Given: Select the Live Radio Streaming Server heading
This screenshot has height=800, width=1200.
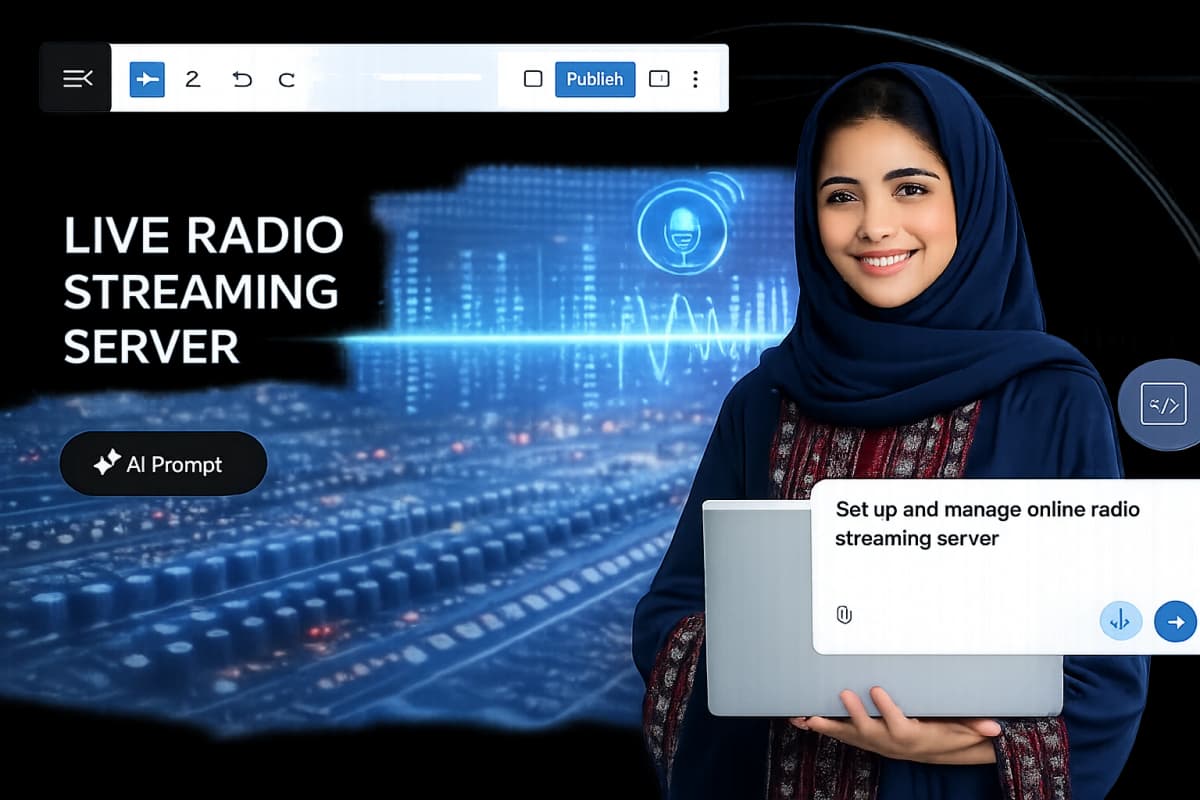Looking at the screenshot, I should (203, 291).
